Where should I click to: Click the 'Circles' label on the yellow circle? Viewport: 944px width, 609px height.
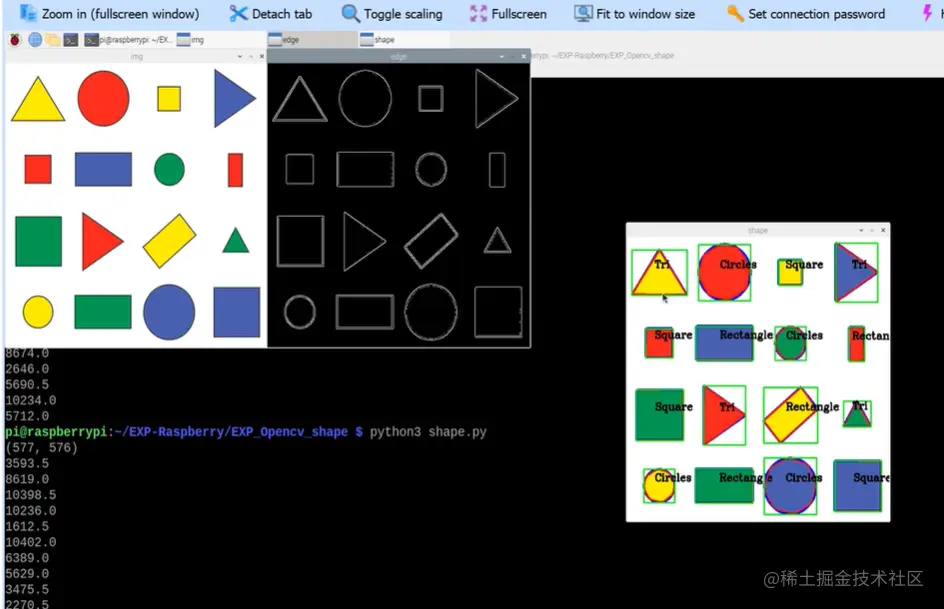pyautogui.click(x=672, y=477)
